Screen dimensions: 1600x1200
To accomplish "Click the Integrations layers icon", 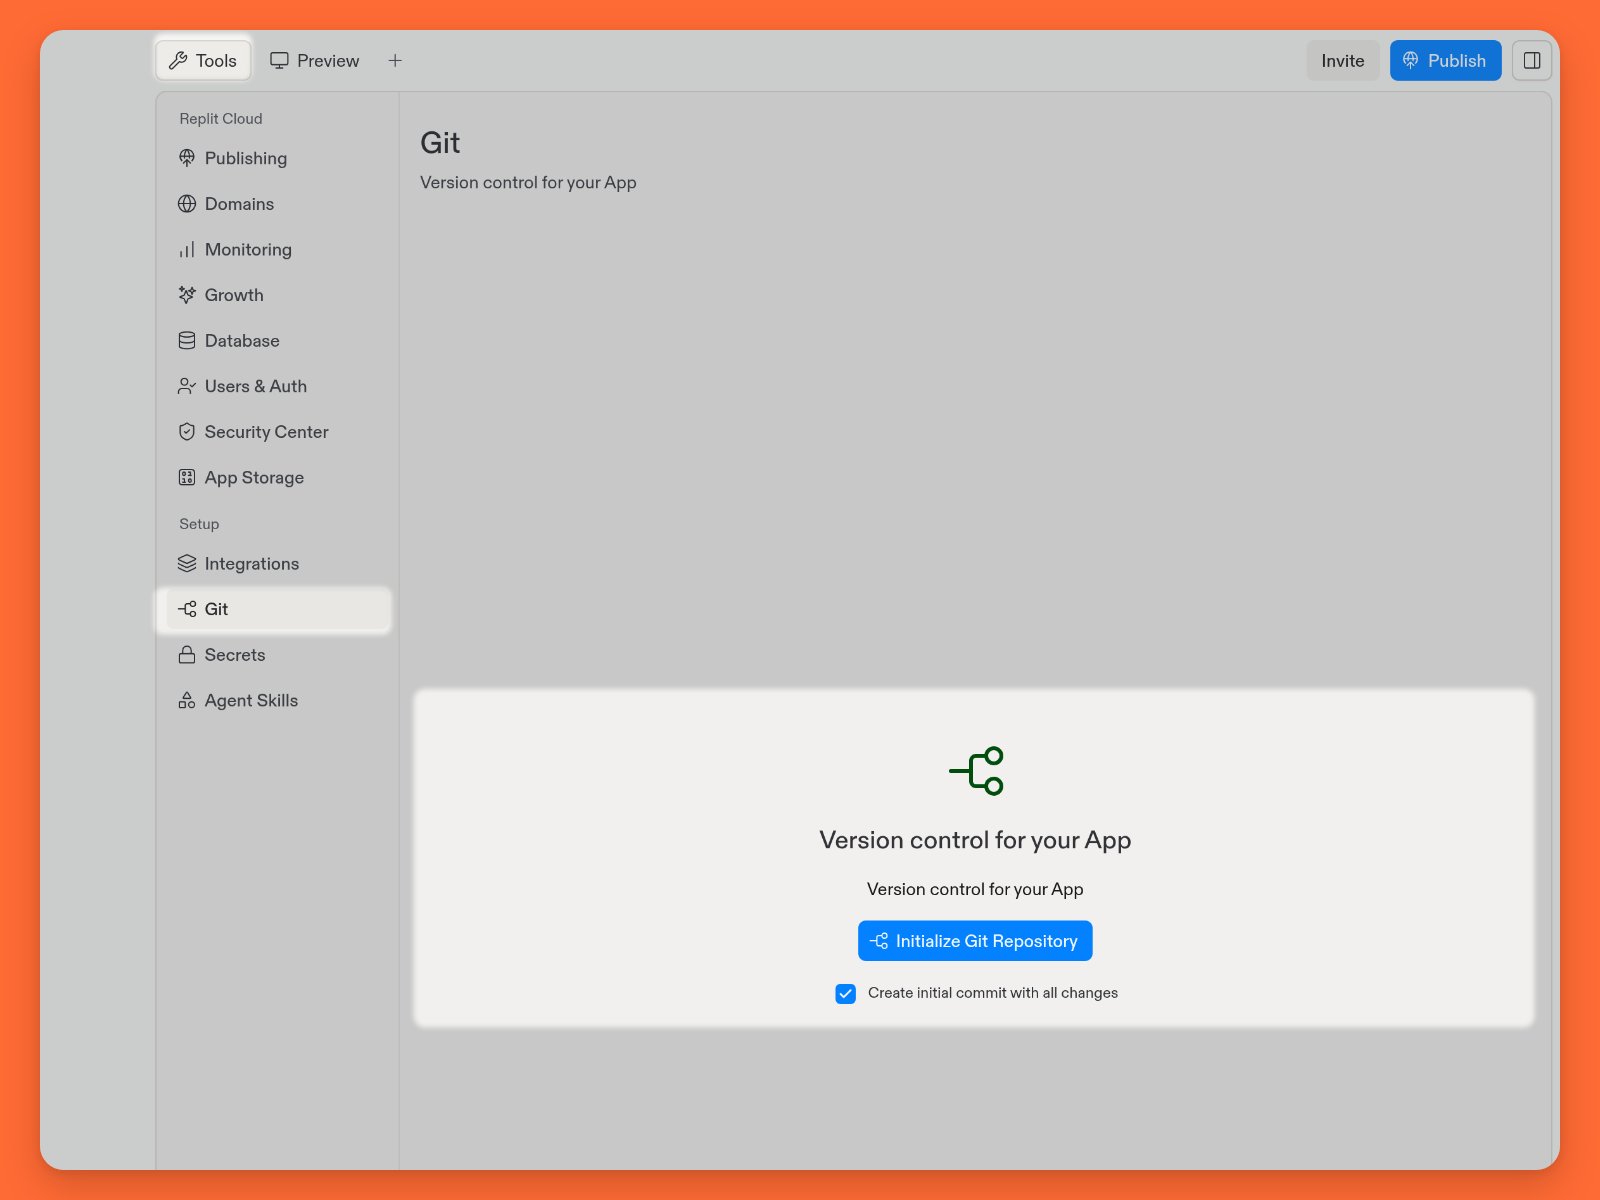I will coord(187,564).
